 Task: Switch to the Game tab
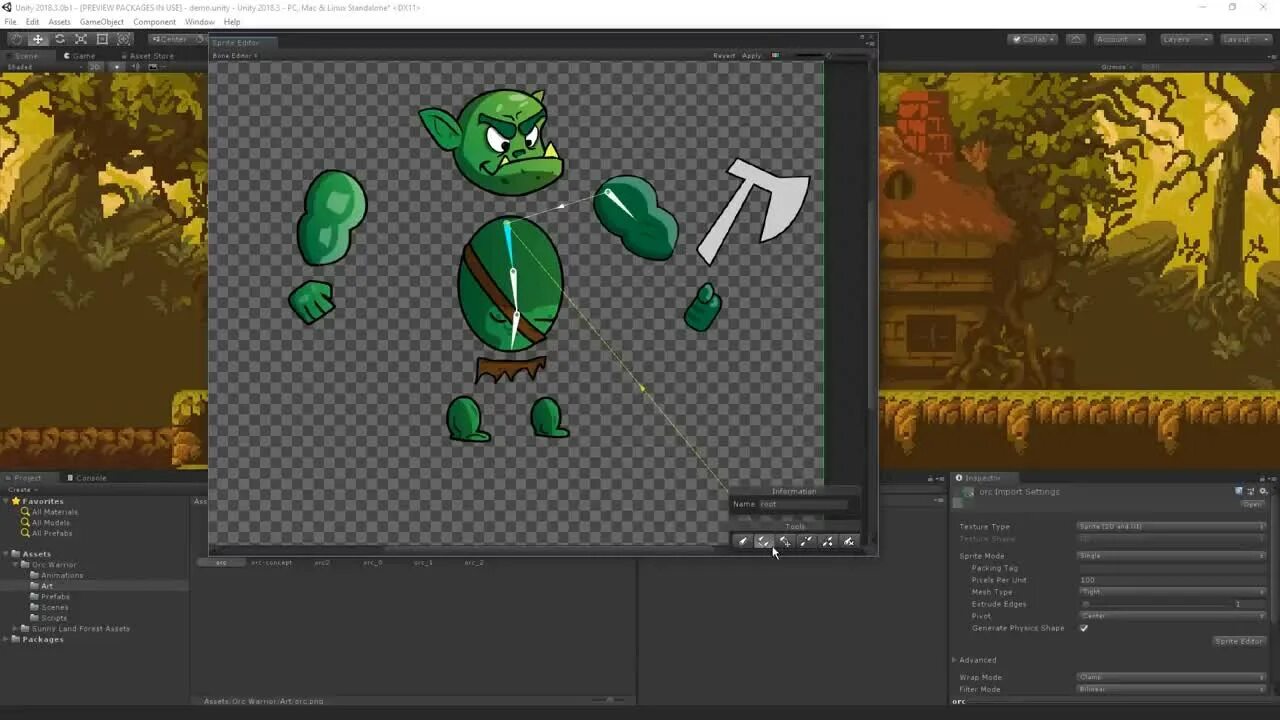click(x=80, y=56)
